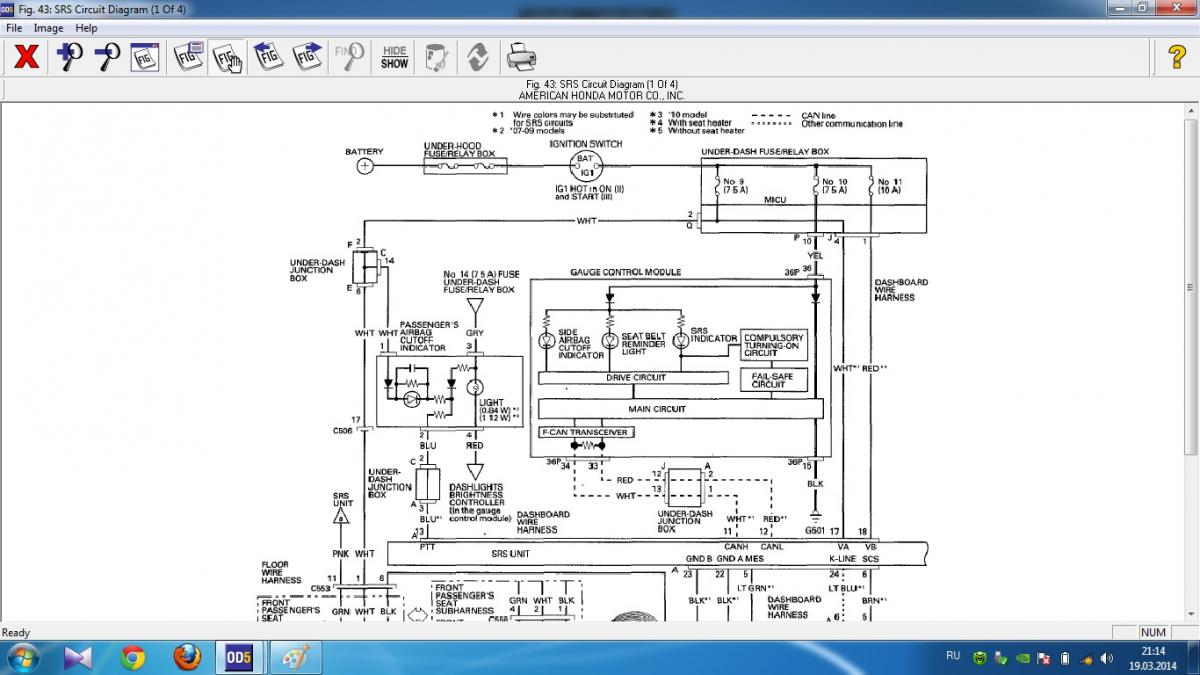Open the Paint taskbar application
The width and height of the screenshot is (1200, 675).
point(296,657)
